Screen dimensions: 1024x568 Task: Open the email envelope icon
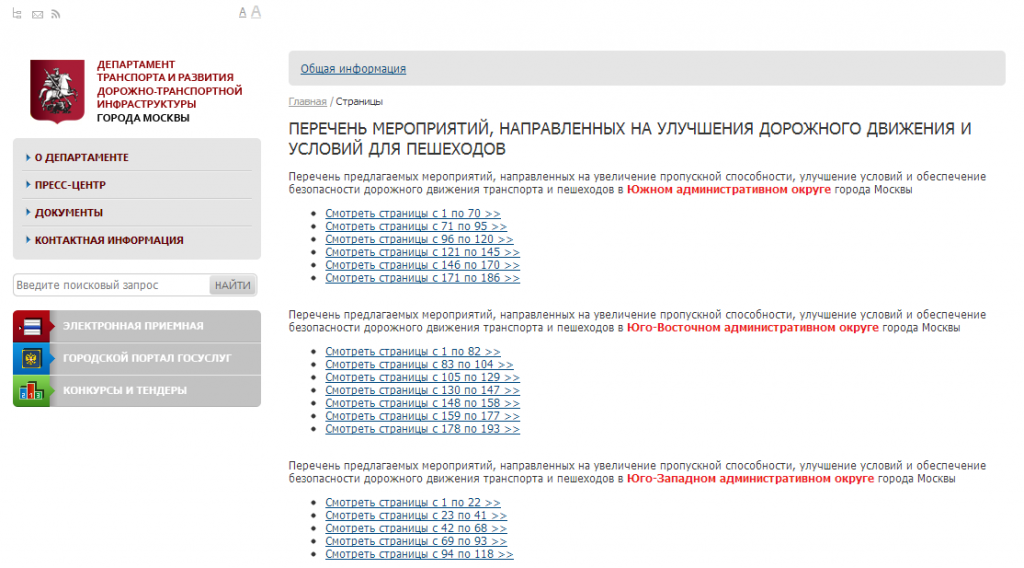(x=37, y=14)
